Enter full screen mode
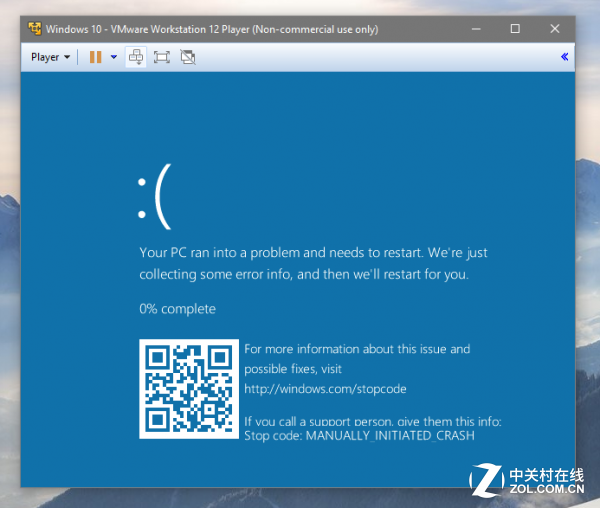 [162, 57]
